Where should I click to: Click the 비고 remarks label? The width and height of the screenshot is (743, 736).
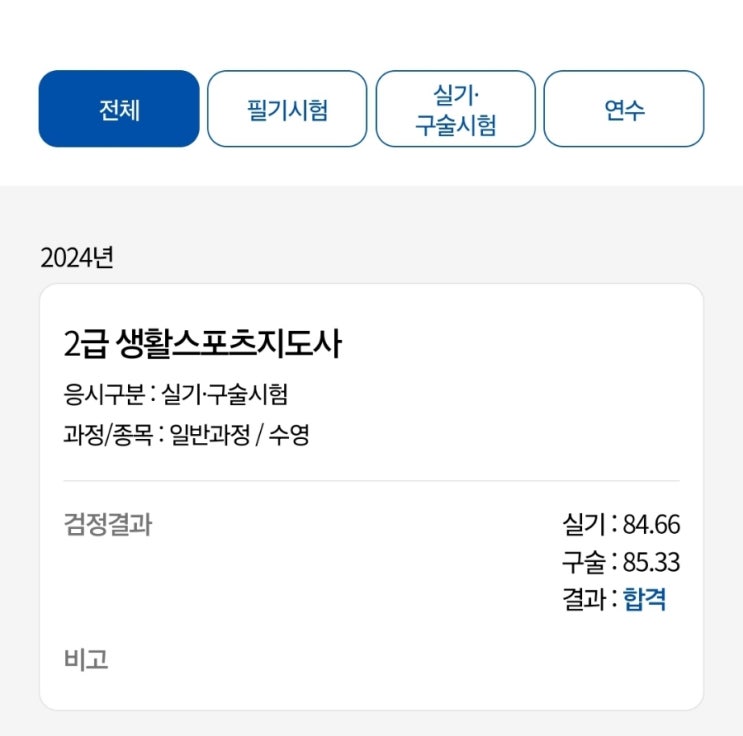coord(85,659)
